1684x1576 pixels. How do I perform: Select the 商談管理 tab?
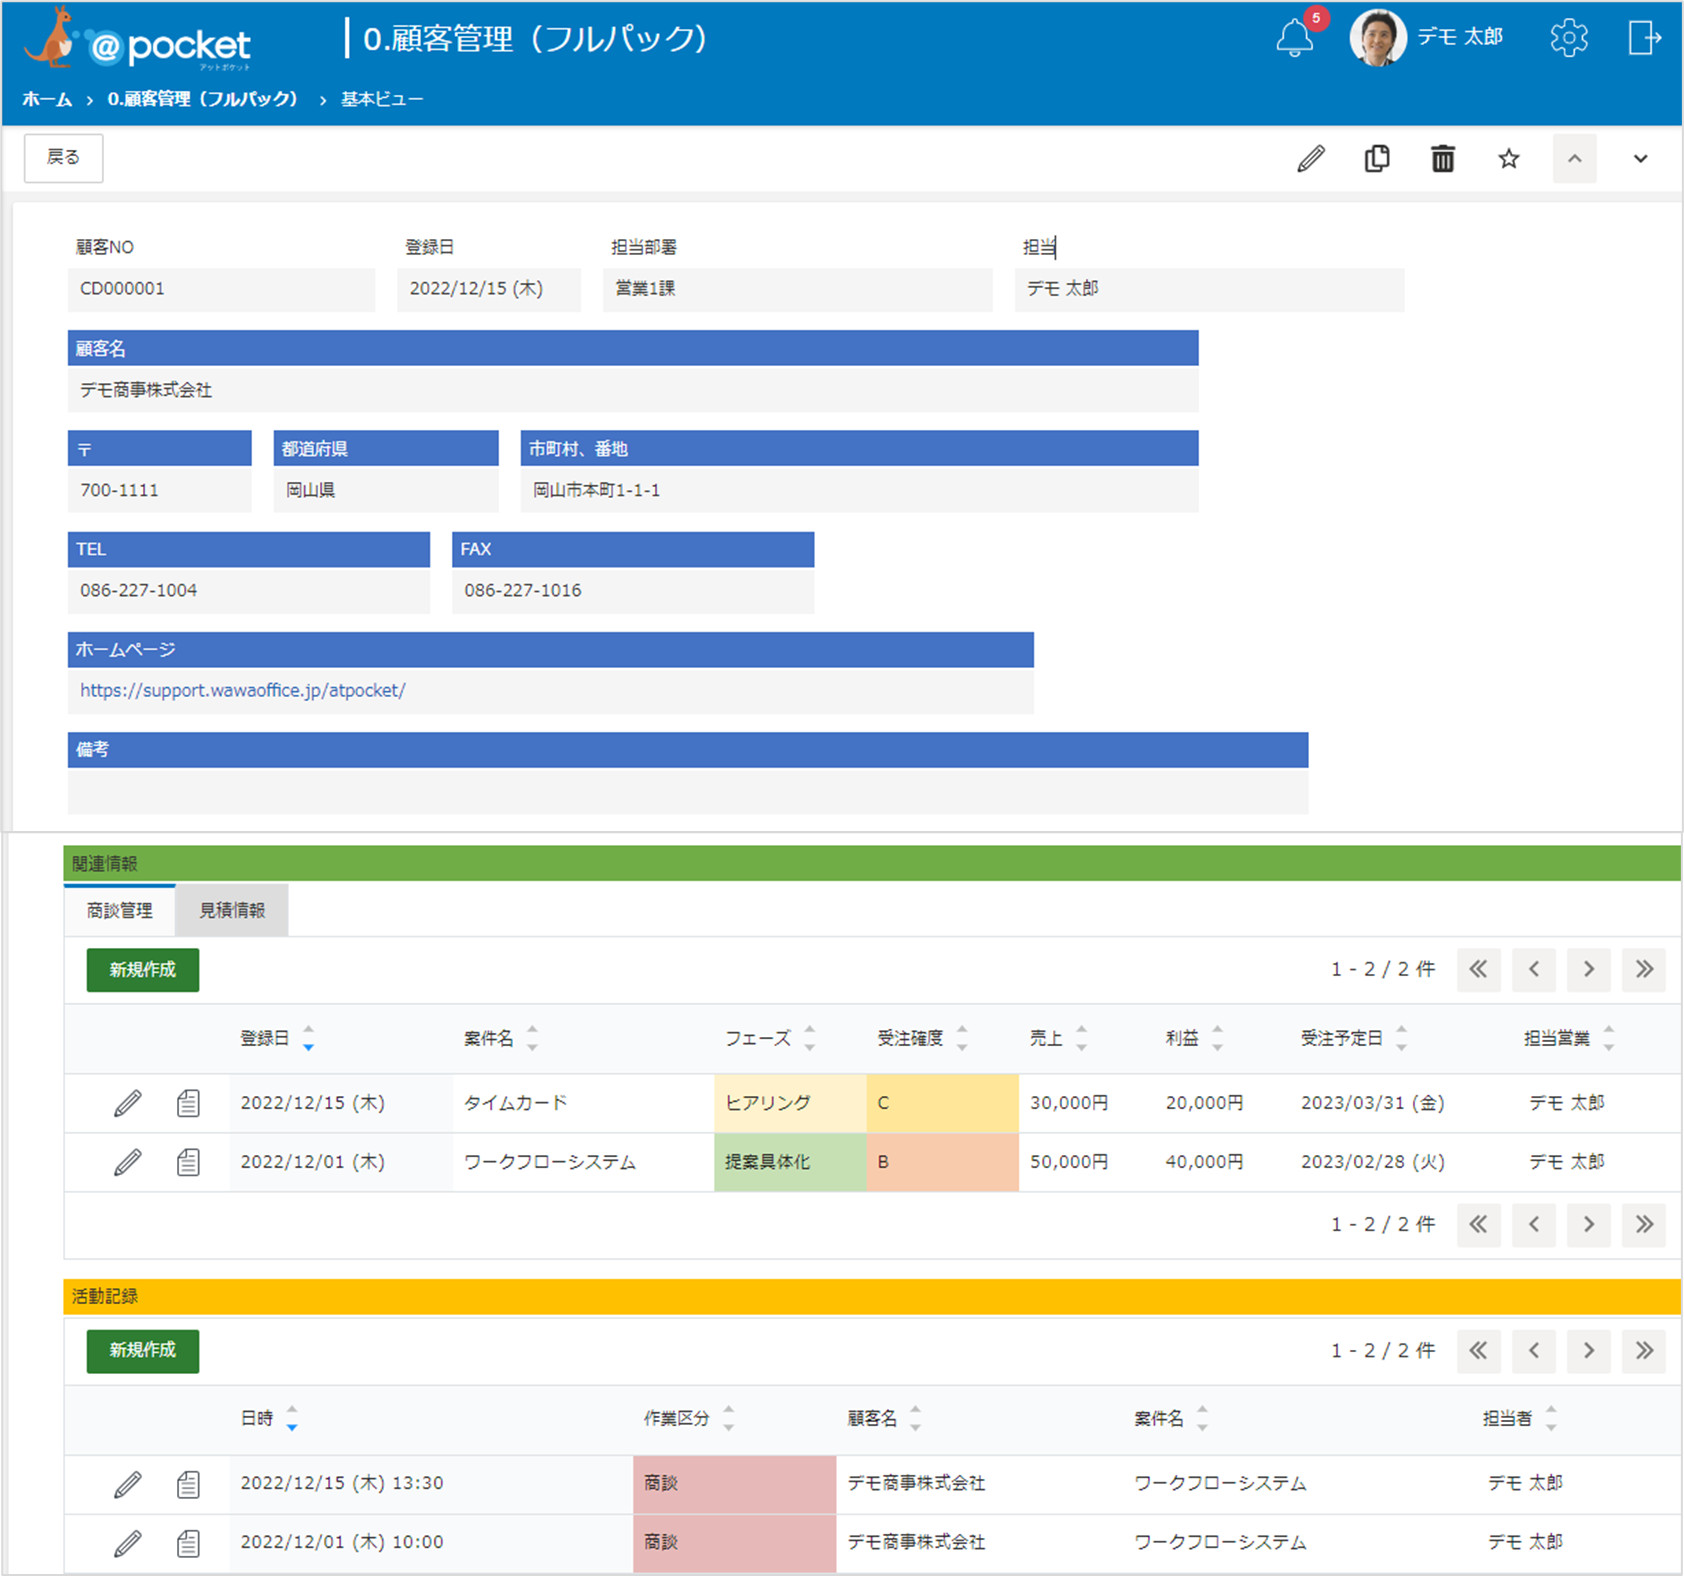(120, 910)
